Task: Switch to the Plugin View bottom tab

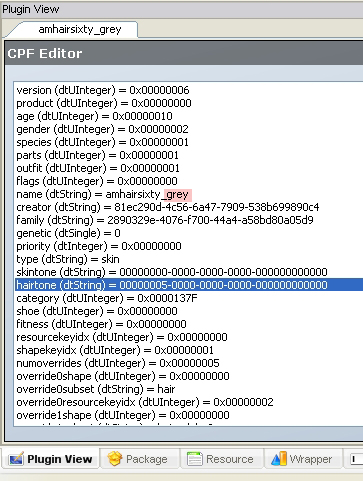Action: (x=51, y=459)
